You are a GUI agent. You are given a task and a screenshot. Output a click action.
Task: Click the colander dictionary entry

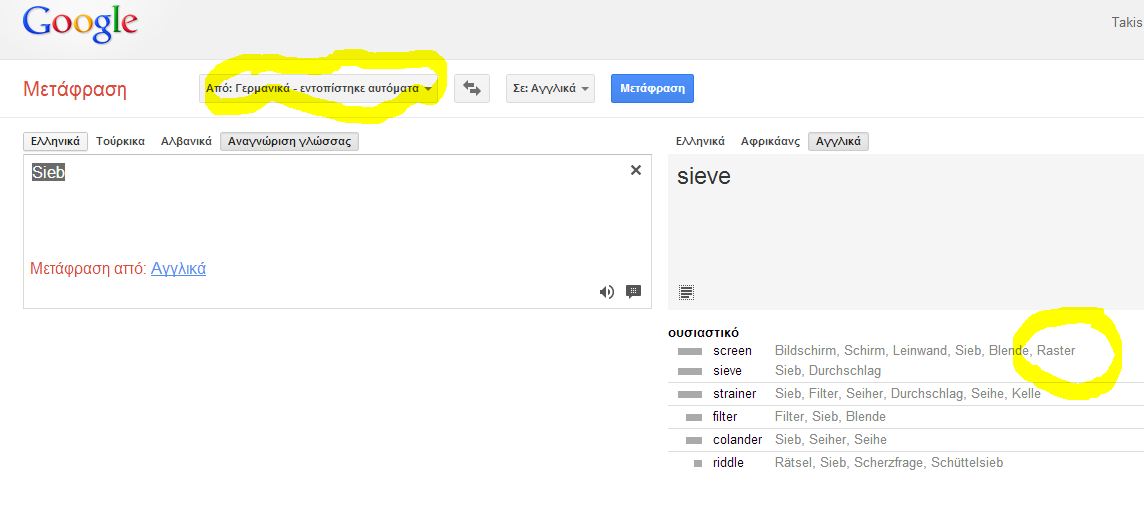[738, 440]
